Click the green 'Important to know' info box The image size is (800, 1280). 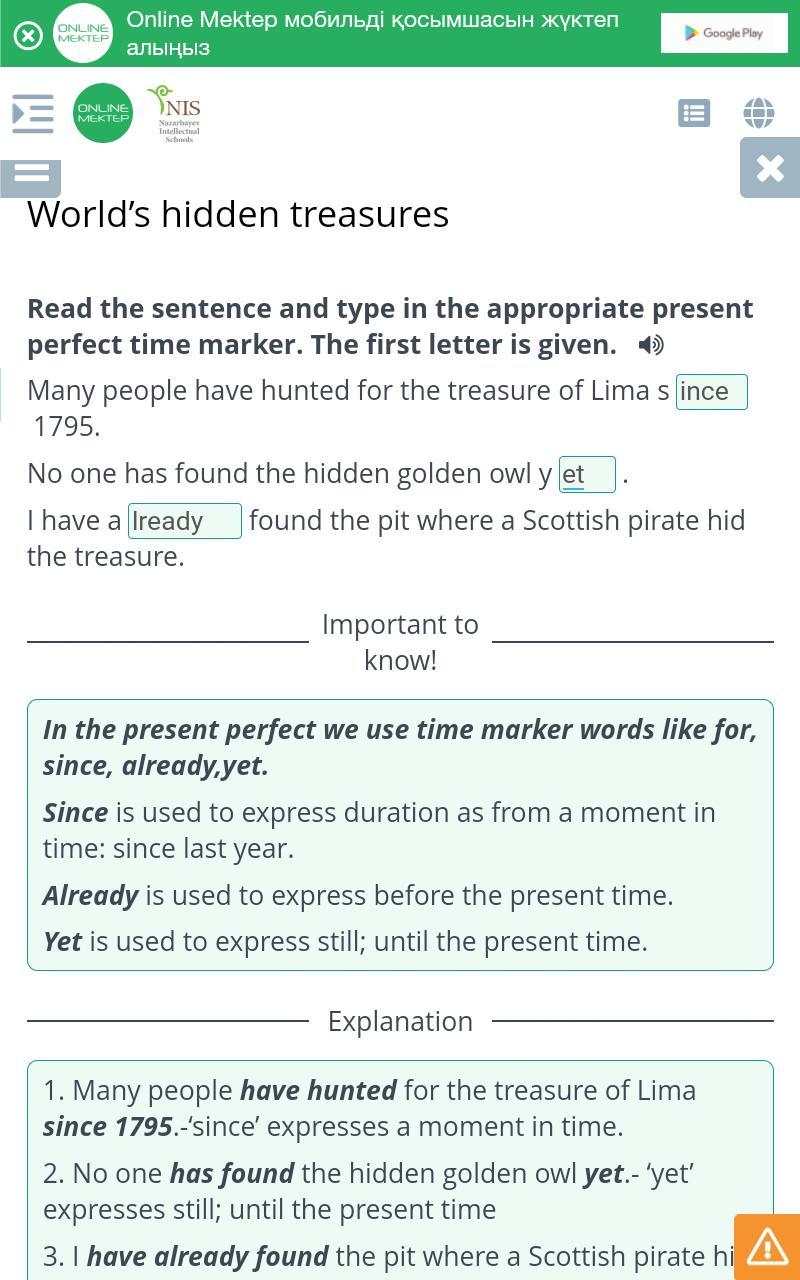pos(400,834)
